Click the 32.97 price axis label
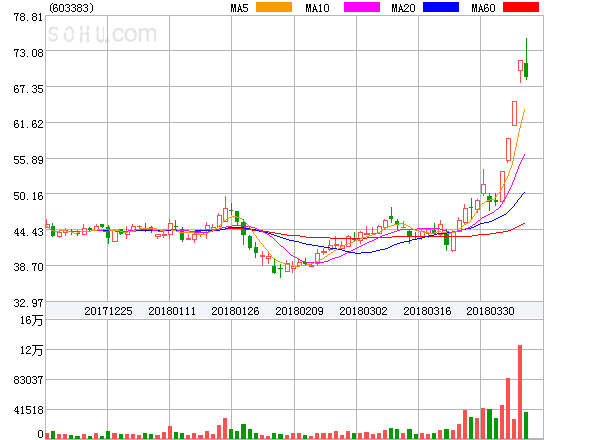Viewport: 600px width, 440px height. pos(28,303)
